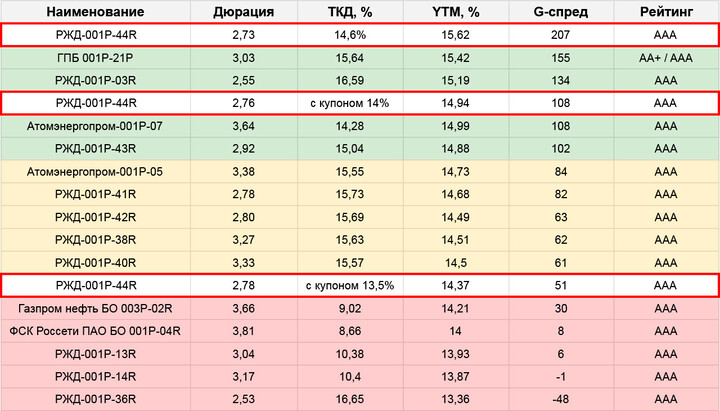Click the 'с купоном 13,5%' cell
Image resolution: width=720 pixels, height=411 pixels.
point(350,286)
